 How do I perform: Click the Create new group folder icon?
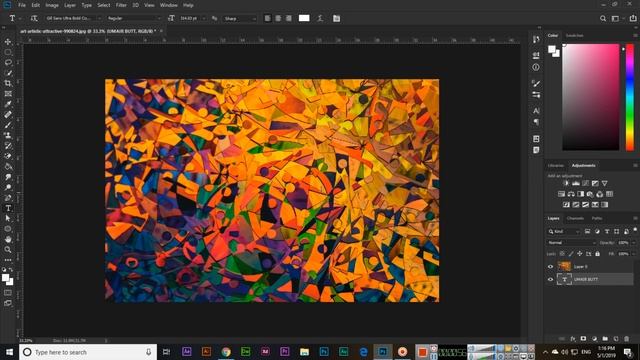(x=605, y=339)
